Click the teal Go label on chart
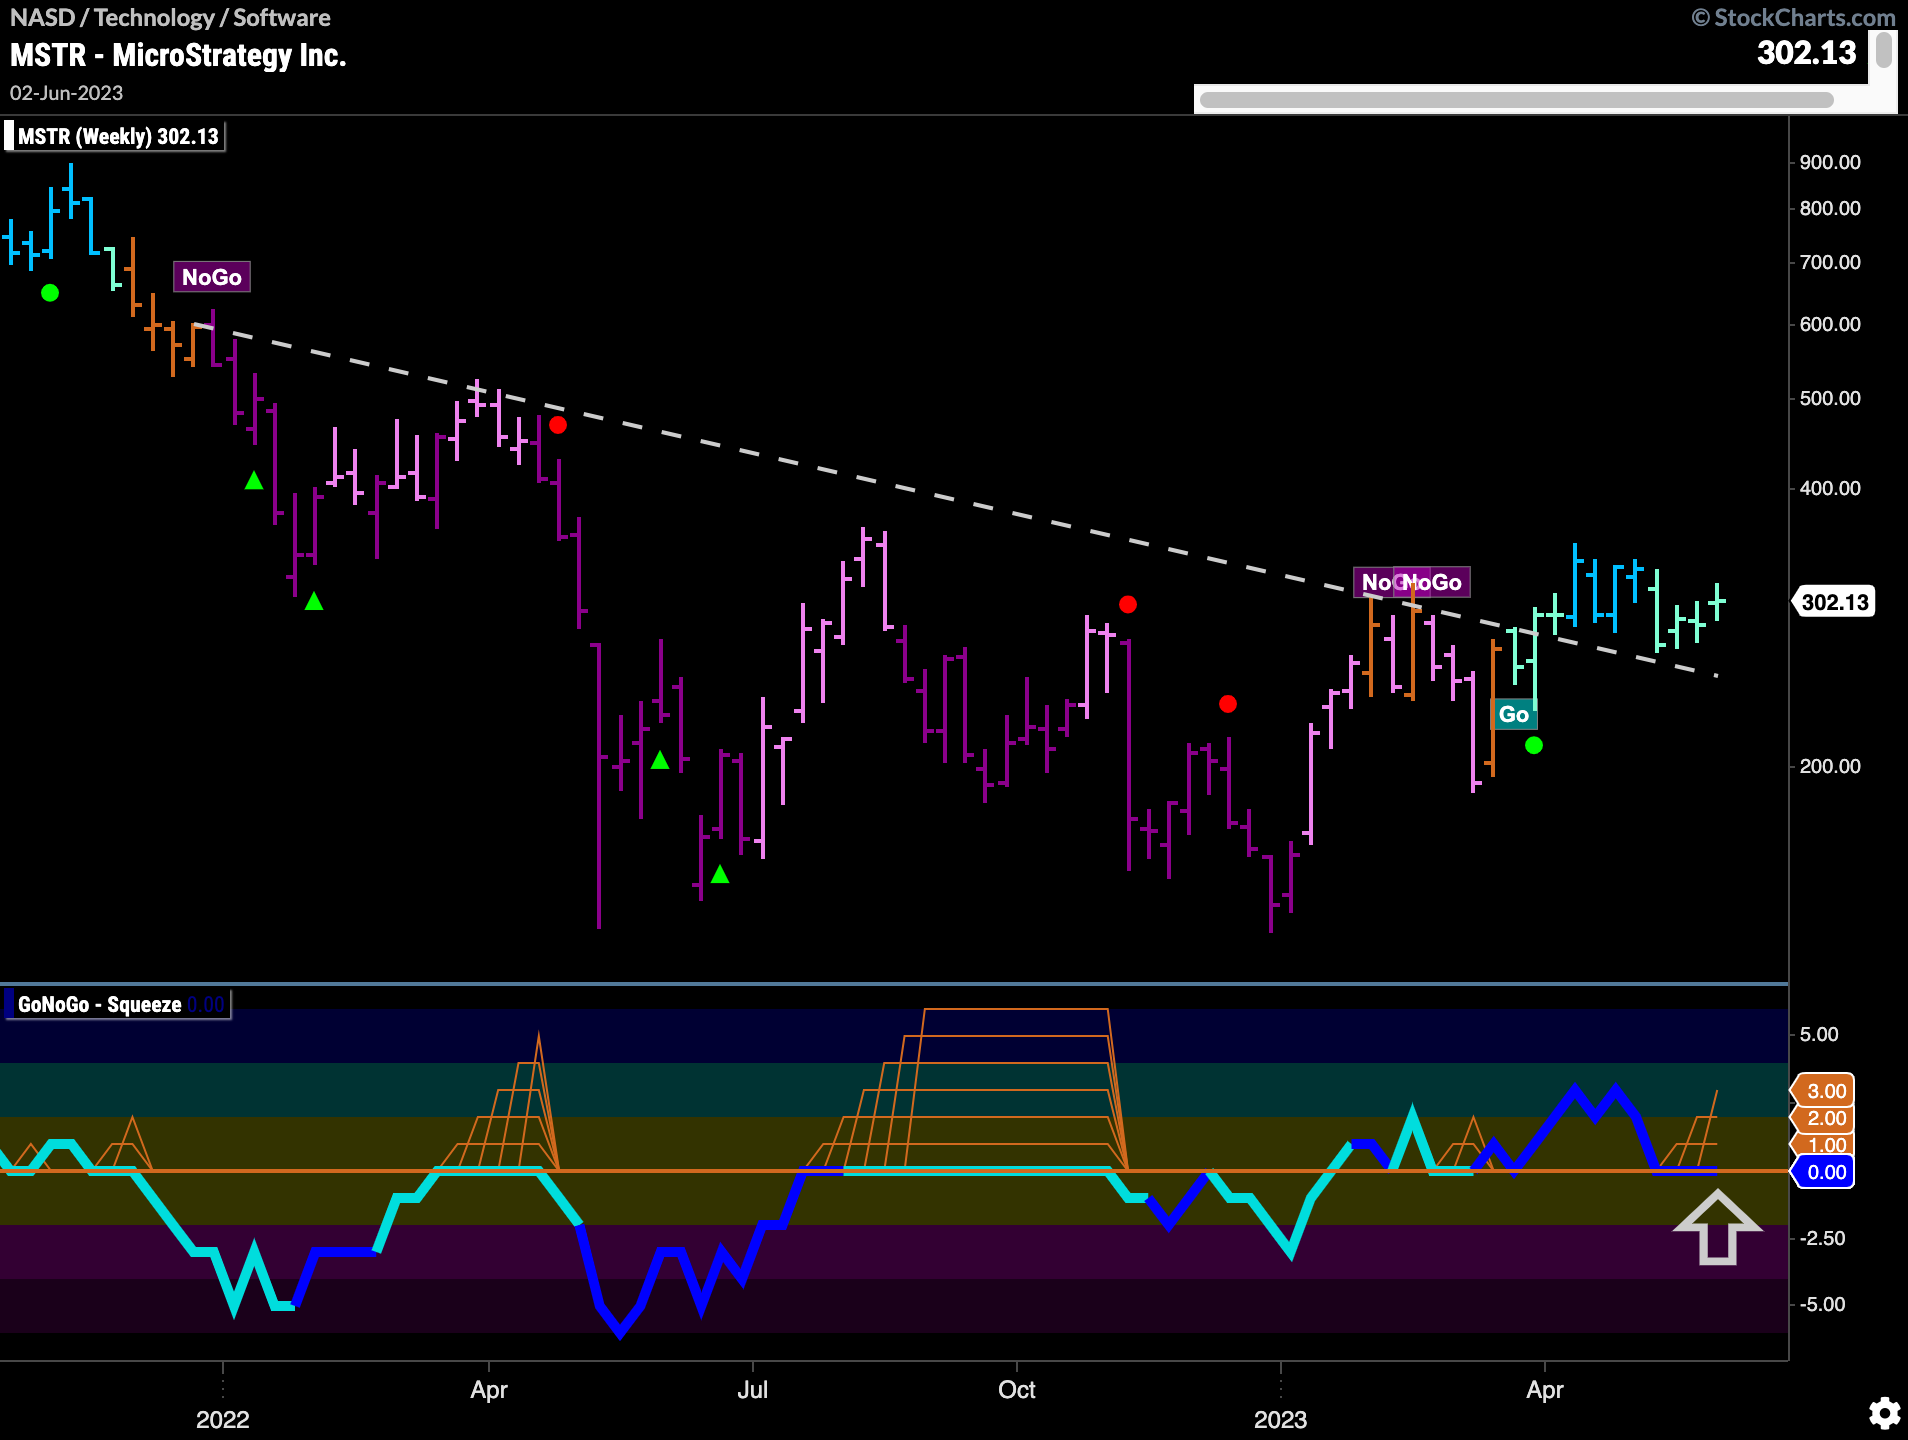This screenshot has width=1908, height=1440. click(1514, 714)
